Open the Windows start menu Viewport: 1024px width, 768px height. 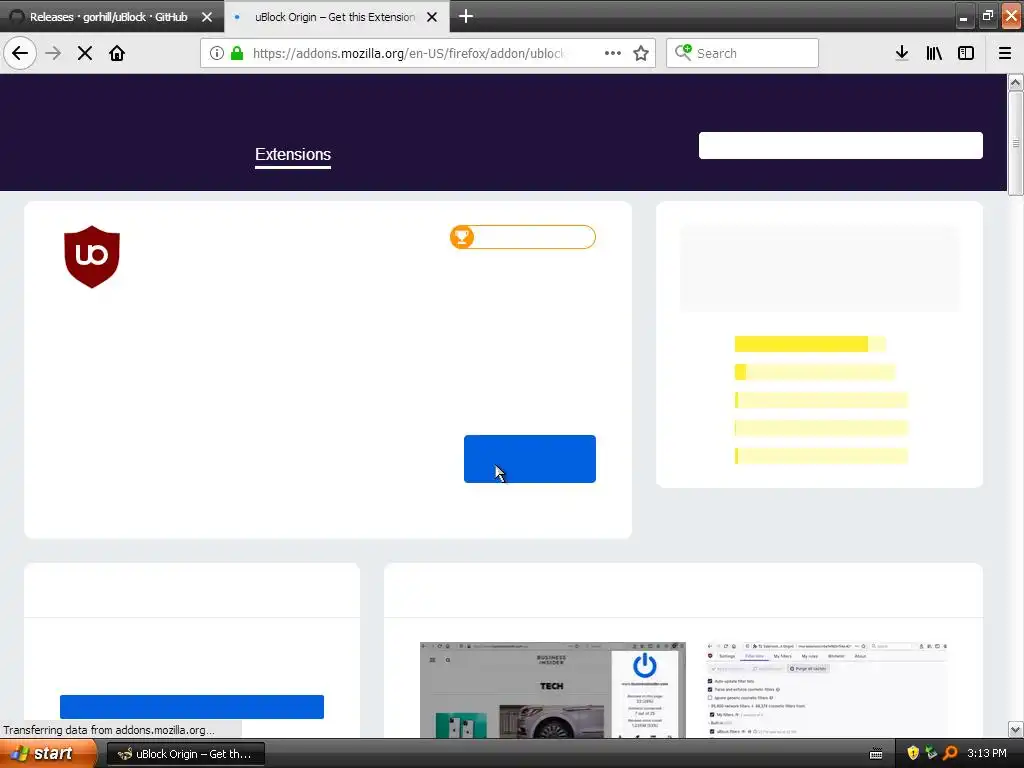point(48,754)
